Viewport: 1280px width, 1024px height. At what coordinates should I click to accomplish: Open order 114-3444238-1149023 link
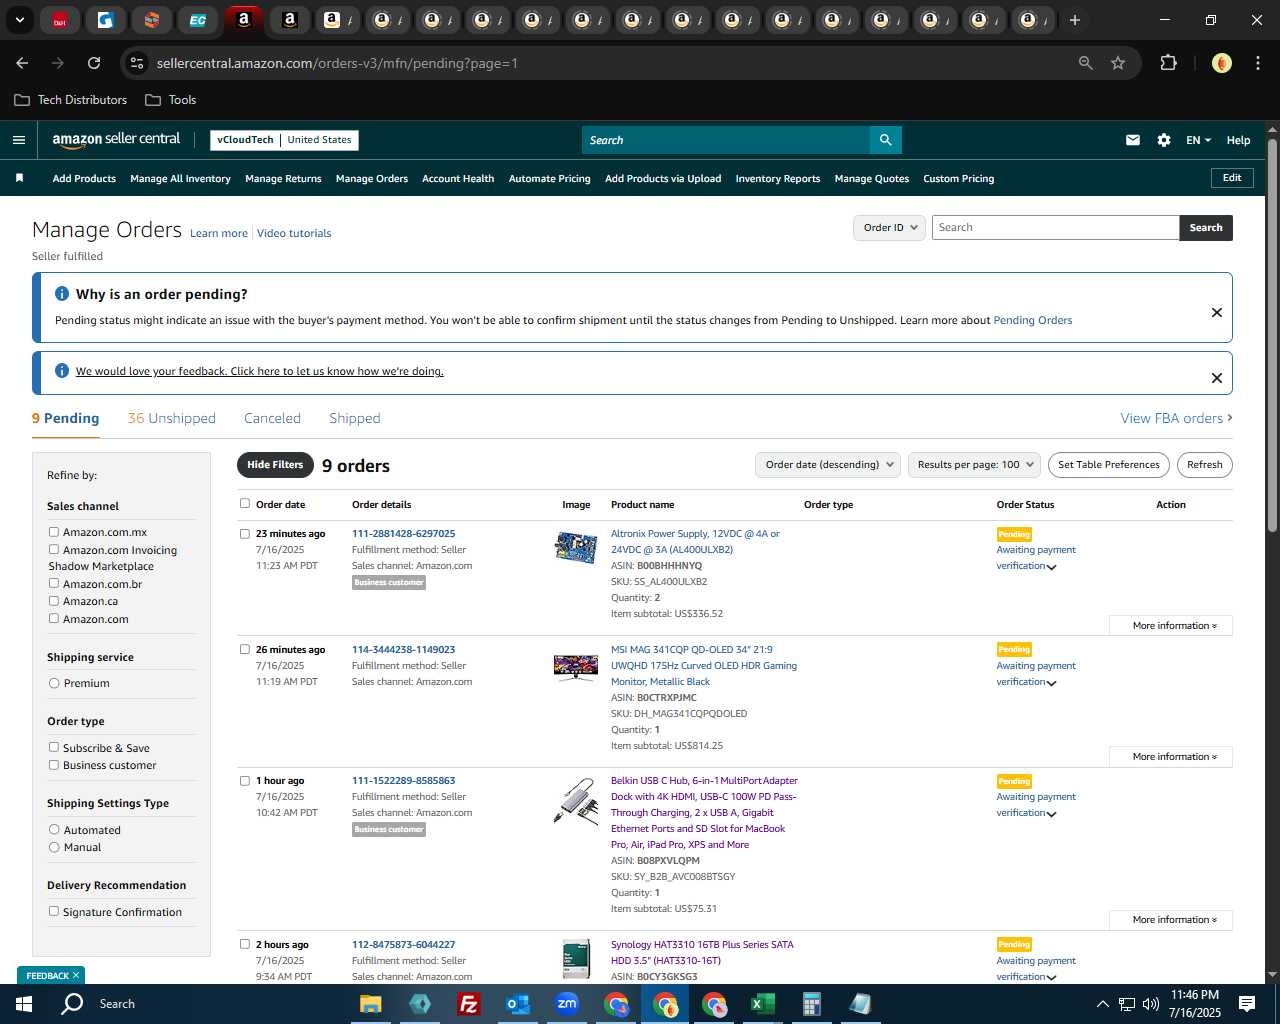click(403, 650)
